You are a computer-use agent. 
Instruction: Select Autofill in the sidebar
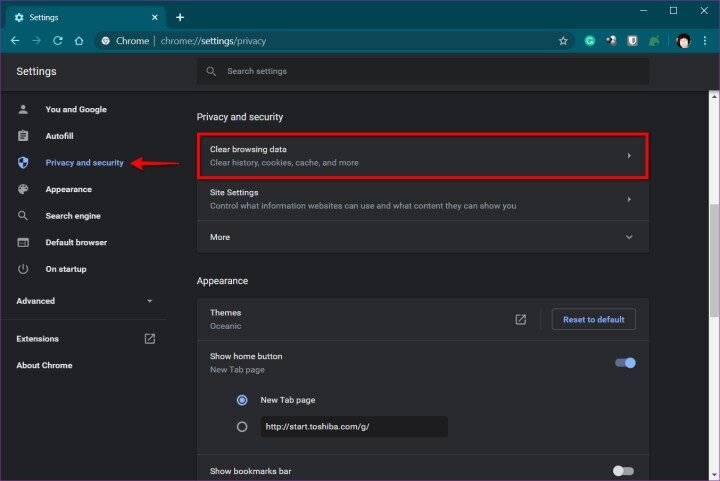coord(59,136)
